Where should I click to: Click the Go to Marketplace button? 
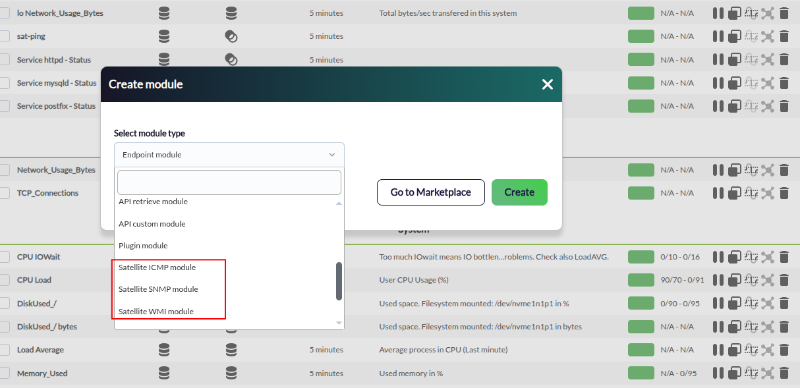coord(431,192)
